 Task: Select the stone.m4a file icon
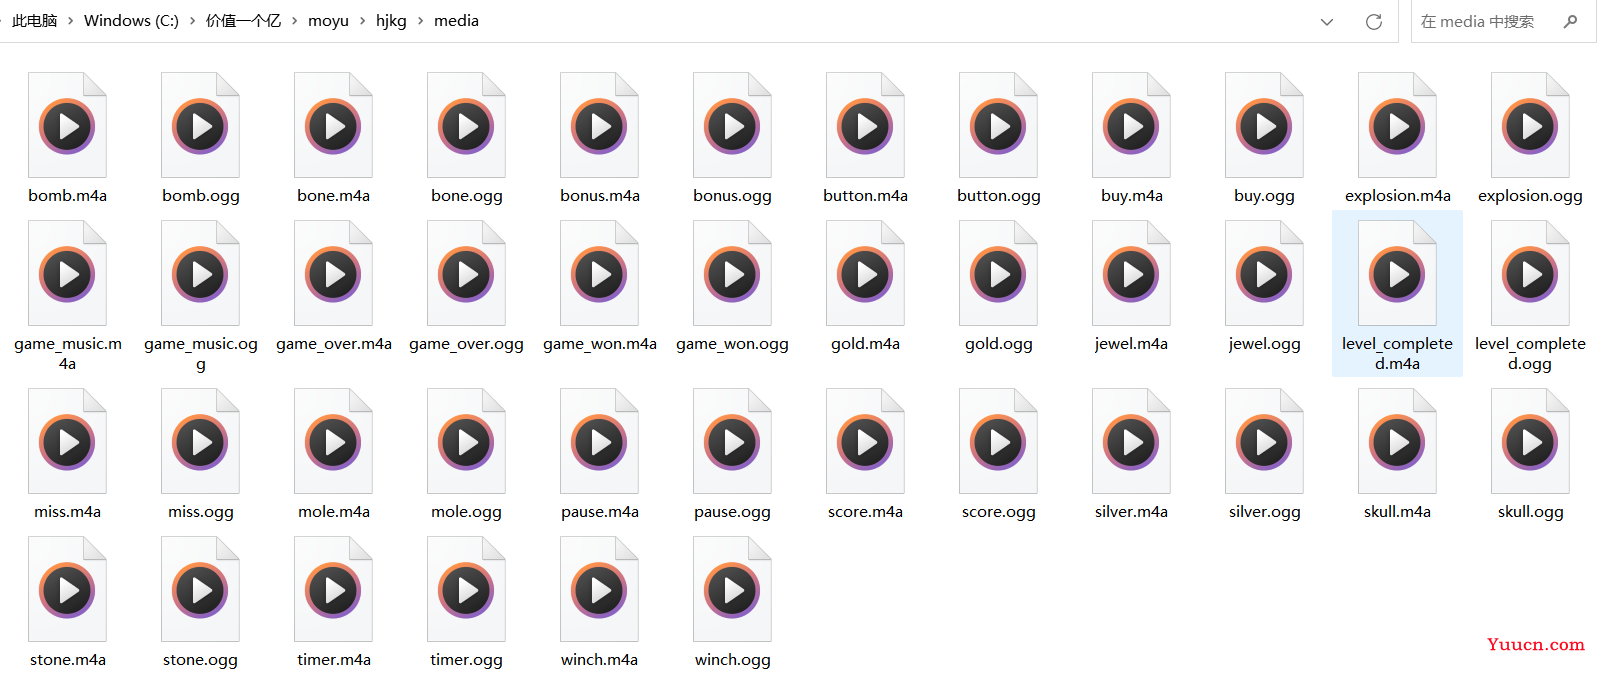pos(67,589)
